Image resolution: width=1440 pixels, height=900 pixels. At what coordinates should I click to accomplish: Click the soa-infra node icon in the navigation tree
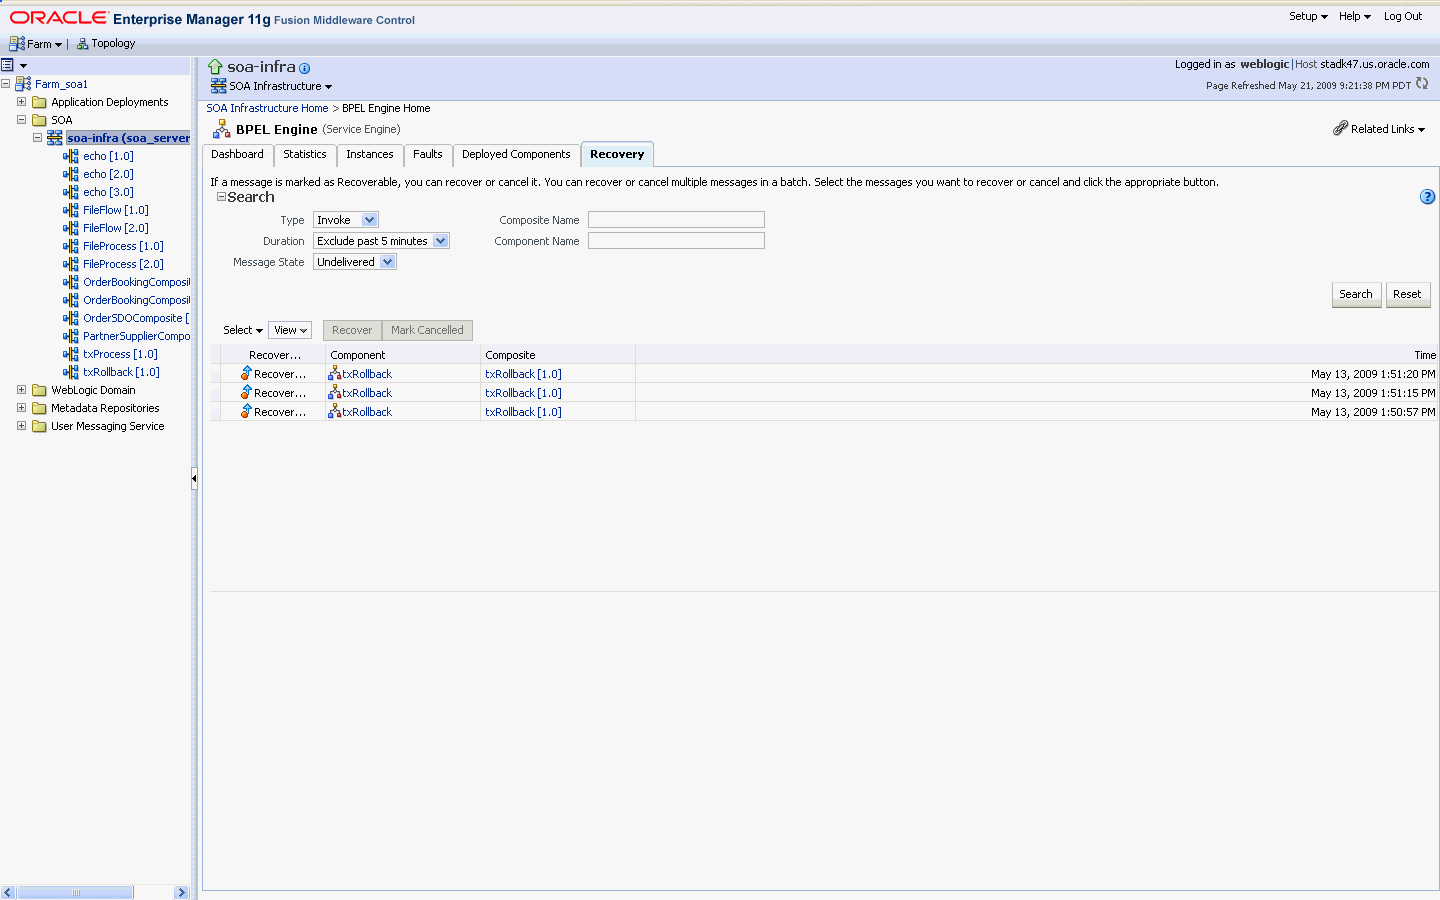[x=54, y=137]
